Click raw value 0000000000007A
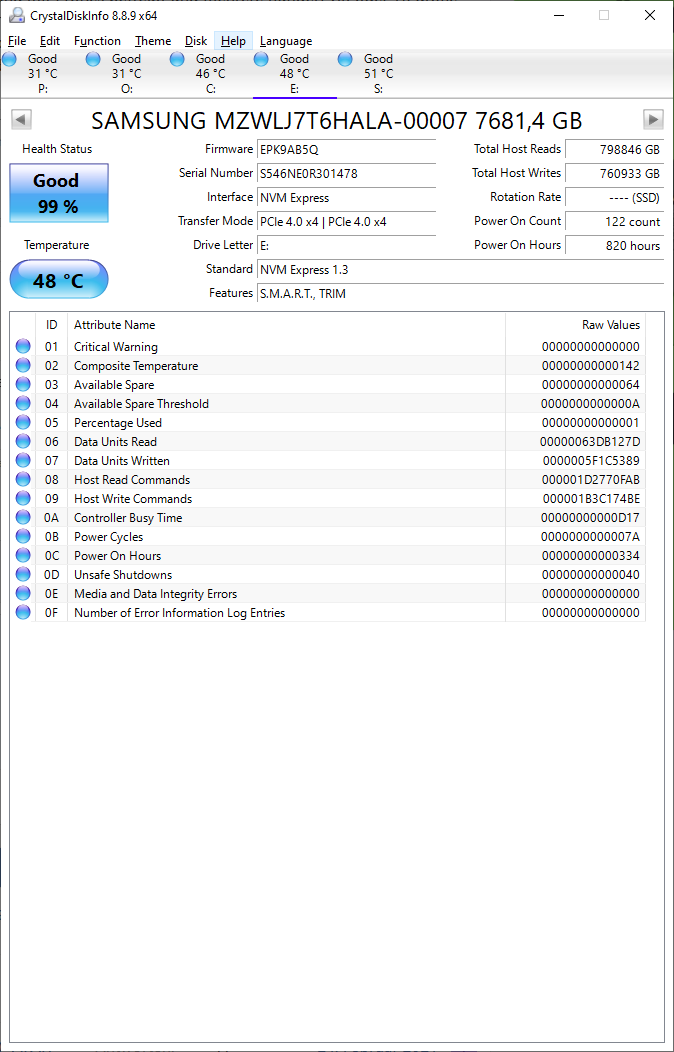The width and height of the screenshot is (674, 1052). (591, 537)
